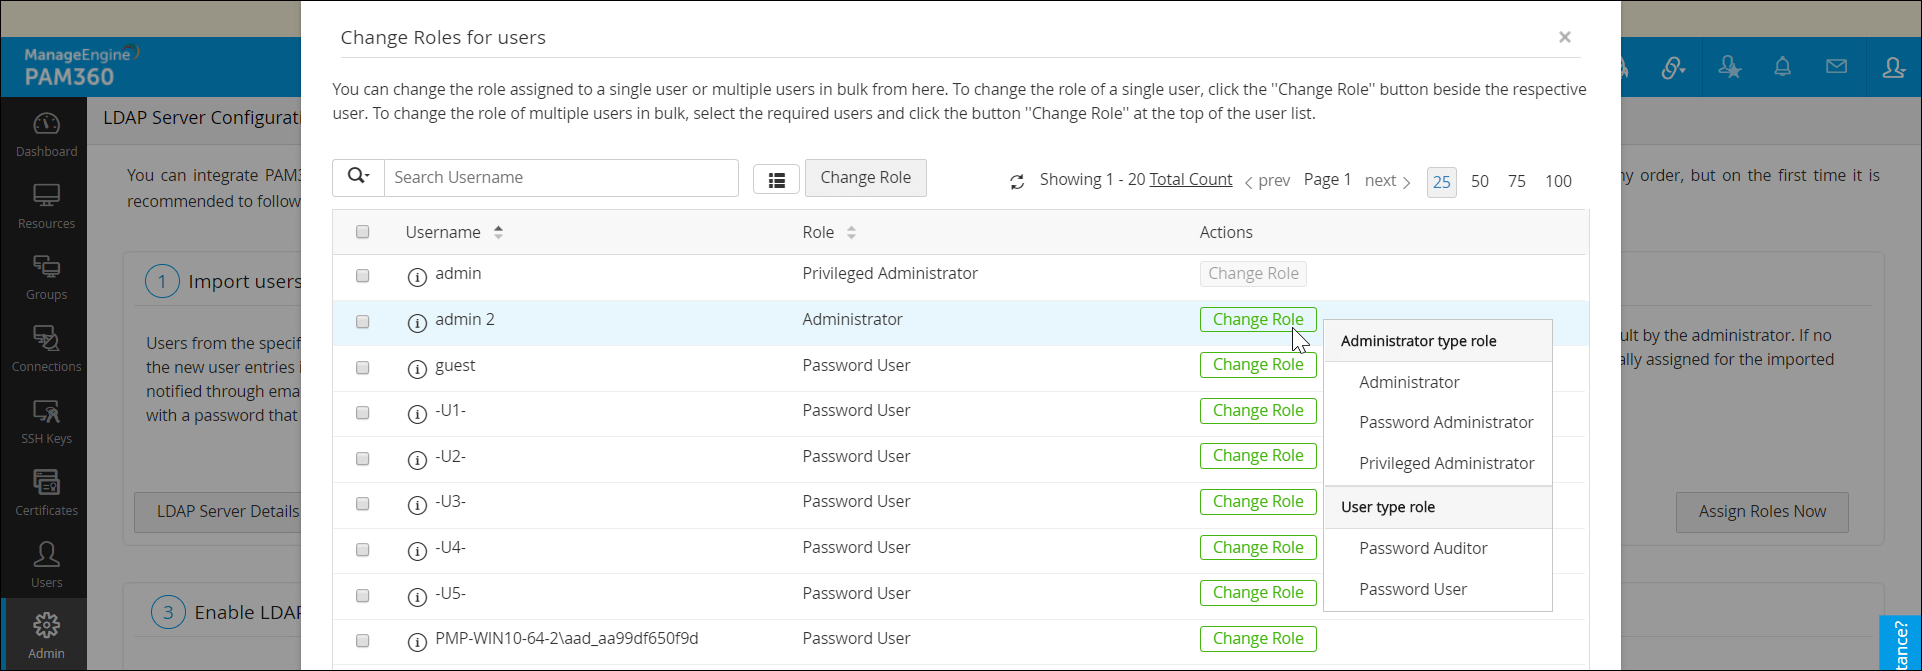Image resolution: width=1922 pixels, height=671 pixels.
Task: Sort the table by Username column
Action: point(498,232)
